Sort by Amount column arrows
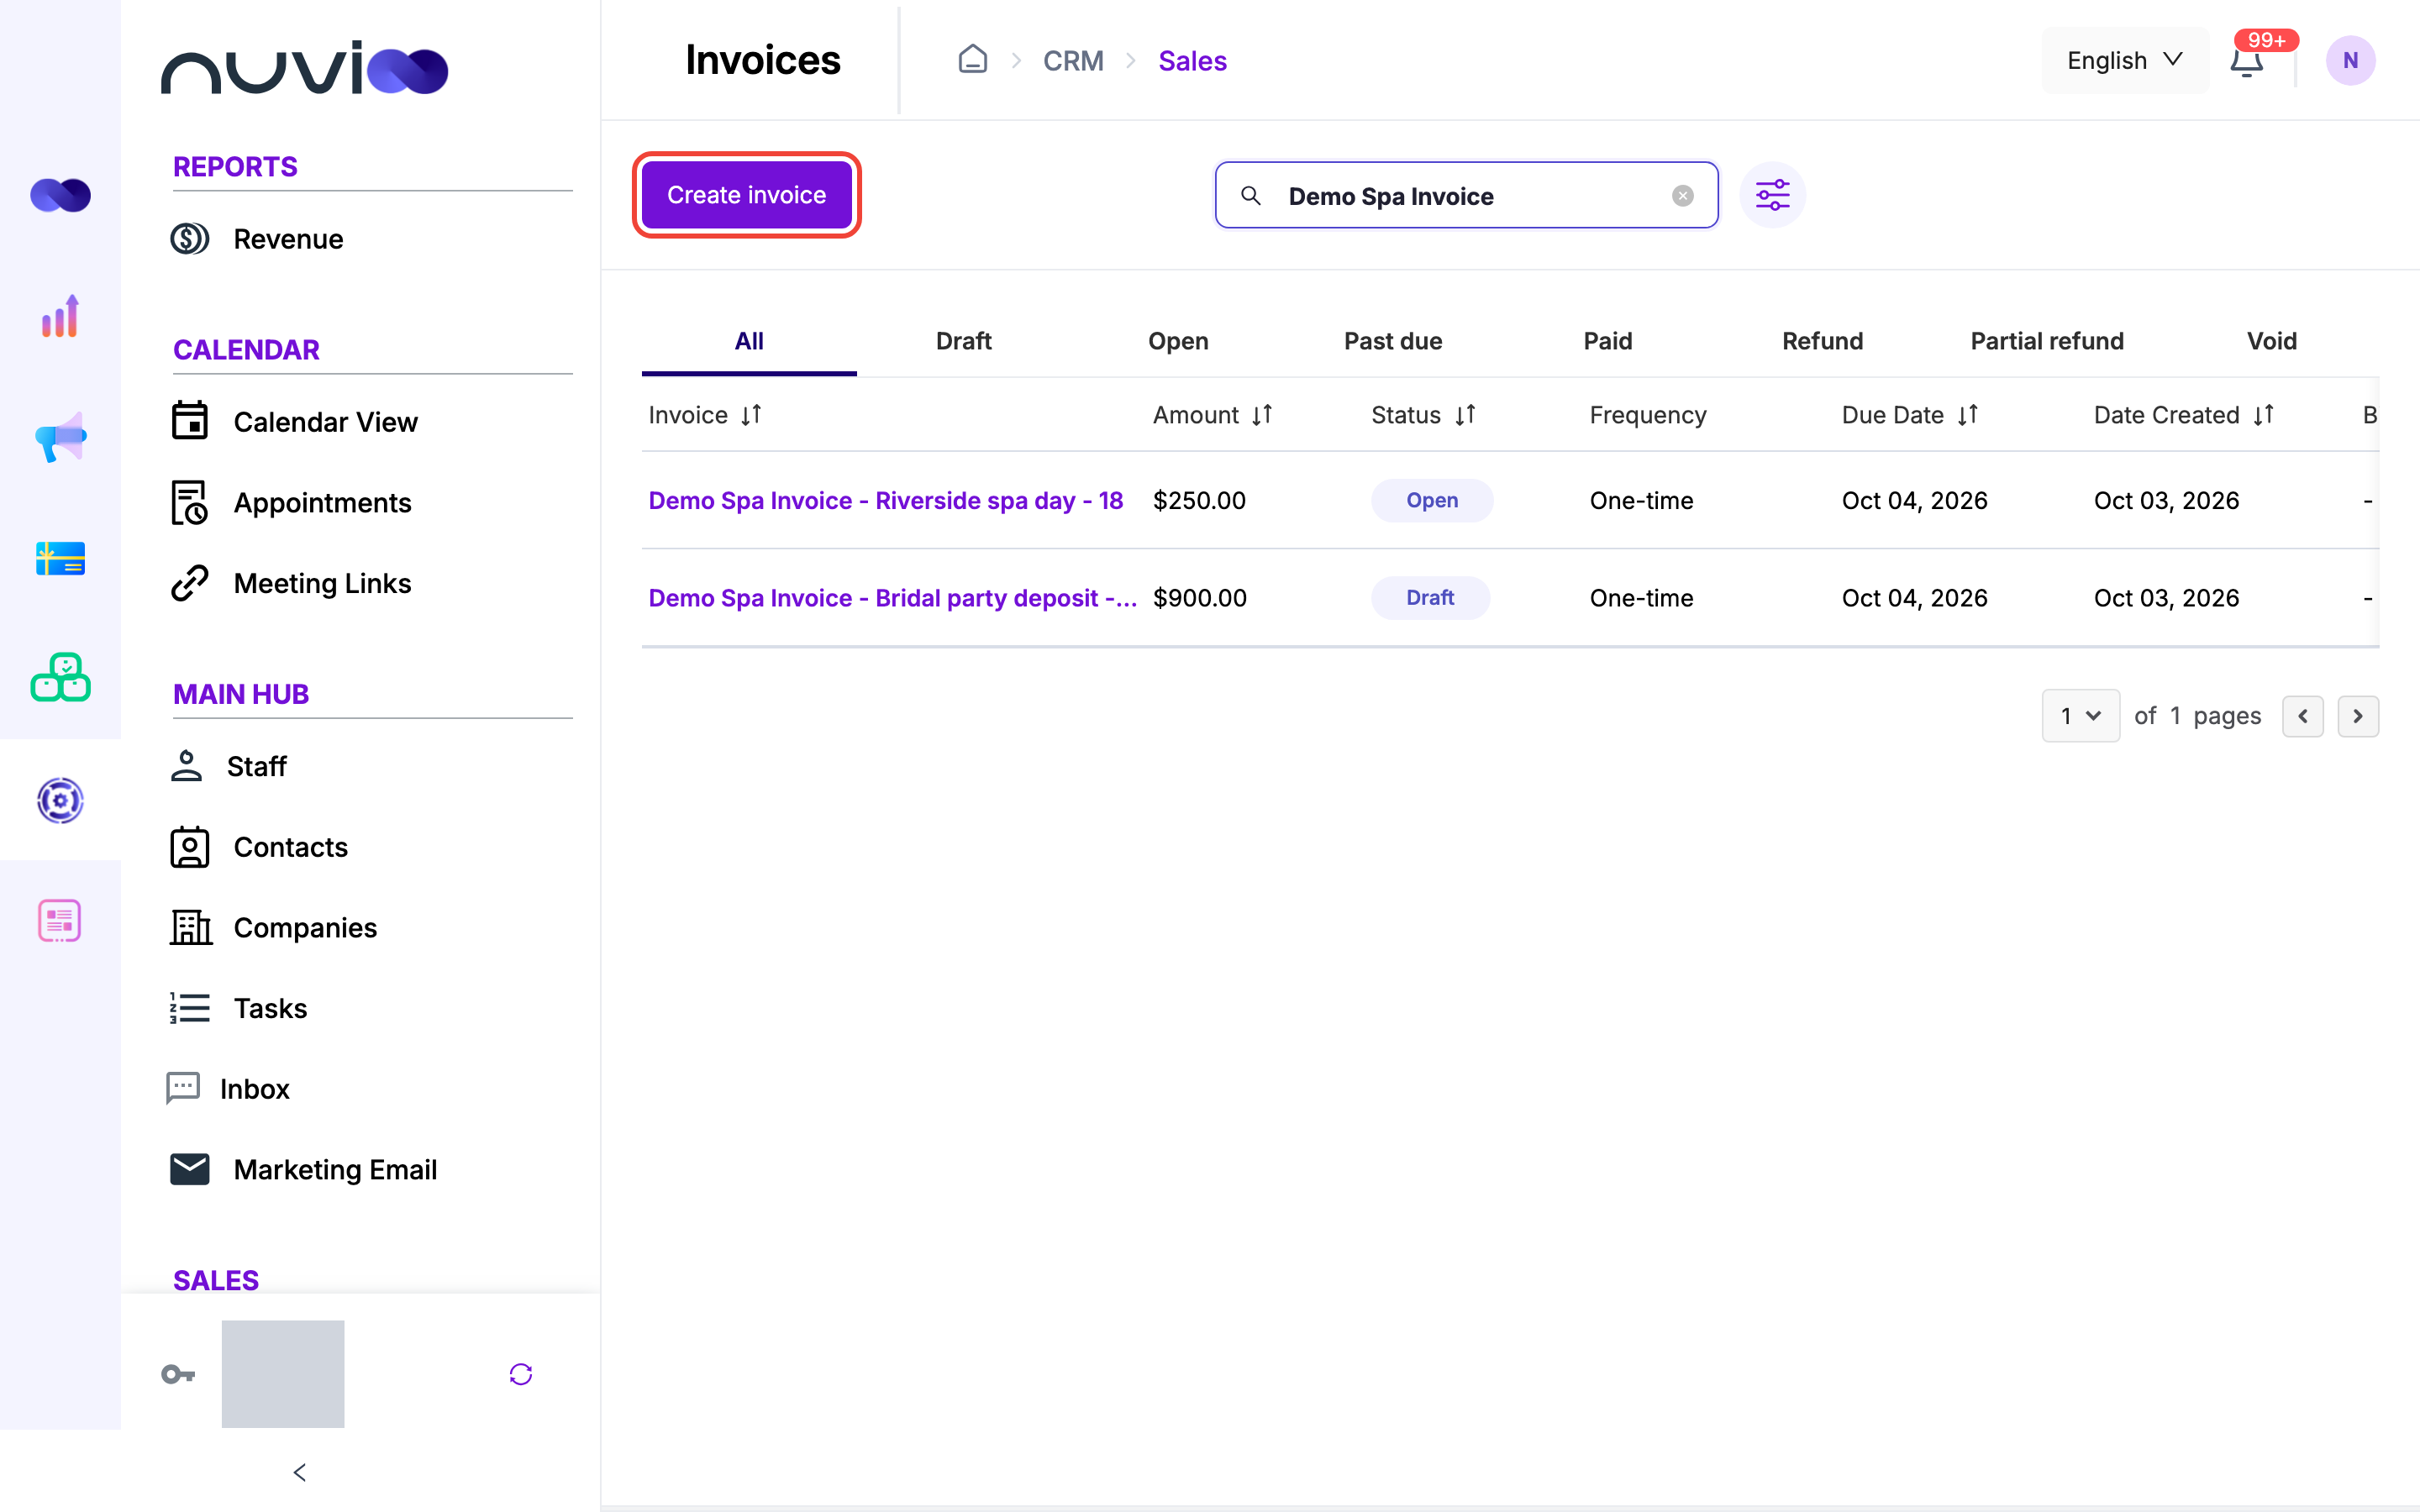 pyautogui.click(x=1262, y=415)
